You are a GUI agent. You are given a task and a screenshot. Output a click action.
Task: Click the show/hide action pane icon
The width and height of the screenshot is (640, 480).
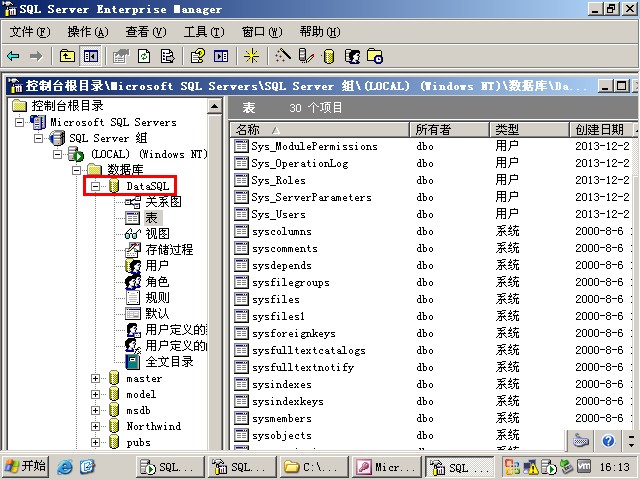point(221,56)
